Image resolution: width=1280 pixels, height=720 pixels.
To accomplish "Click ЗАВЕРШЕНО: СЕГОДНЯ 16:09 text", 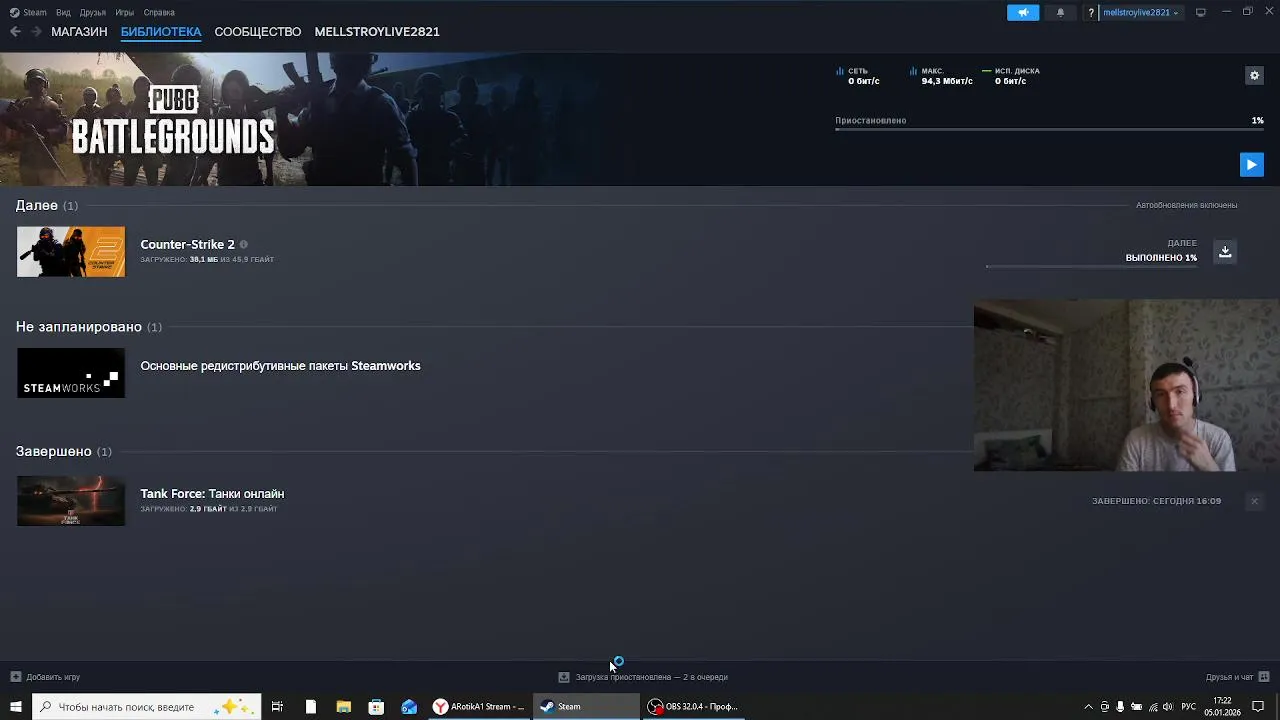I will pyautogui.click(x=1156, y=501).
